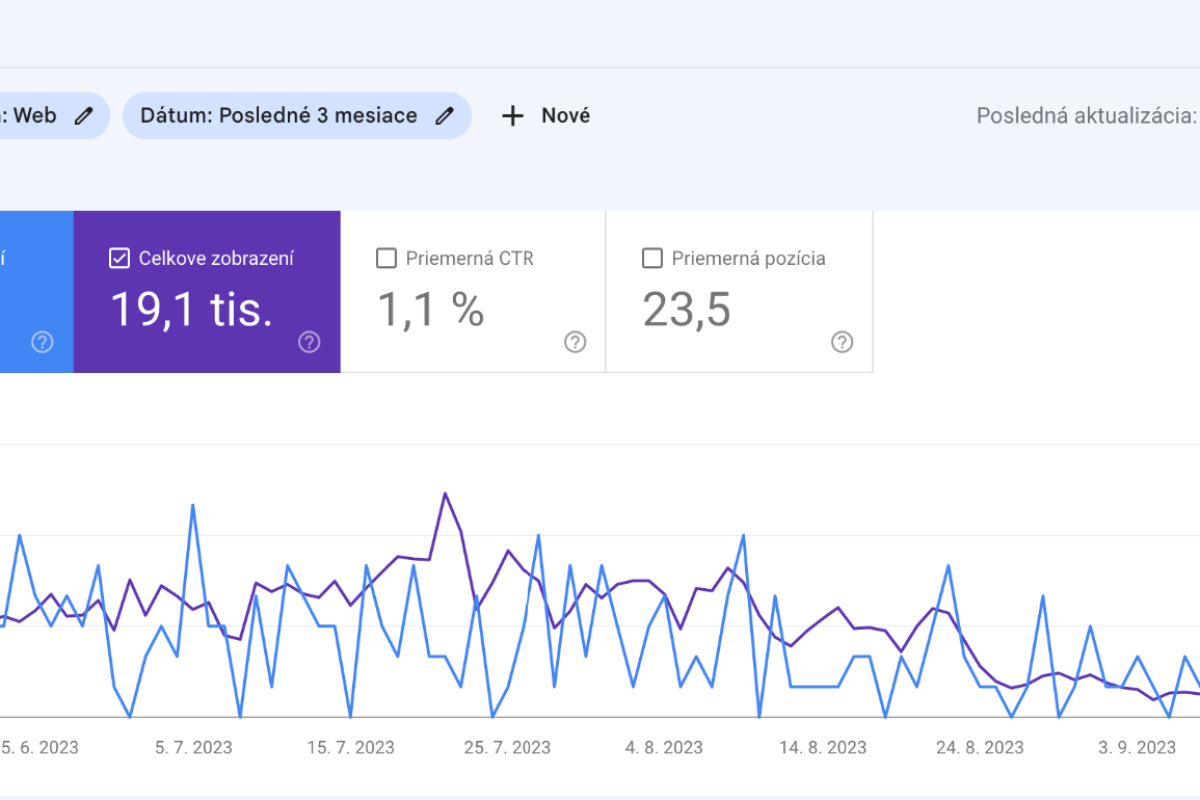
Task: Open help icon on 'Celkove zobrazení' card
Action: pos(309,343)
